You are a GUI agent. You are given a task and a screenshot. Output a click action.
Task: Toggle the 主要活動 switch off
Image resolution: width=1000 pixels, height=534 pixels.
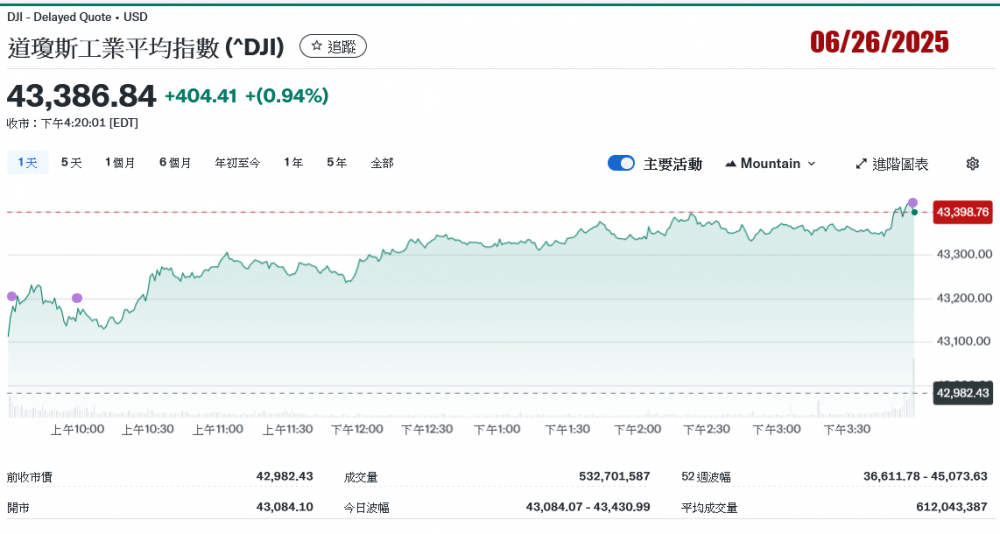tap(621, 164)
